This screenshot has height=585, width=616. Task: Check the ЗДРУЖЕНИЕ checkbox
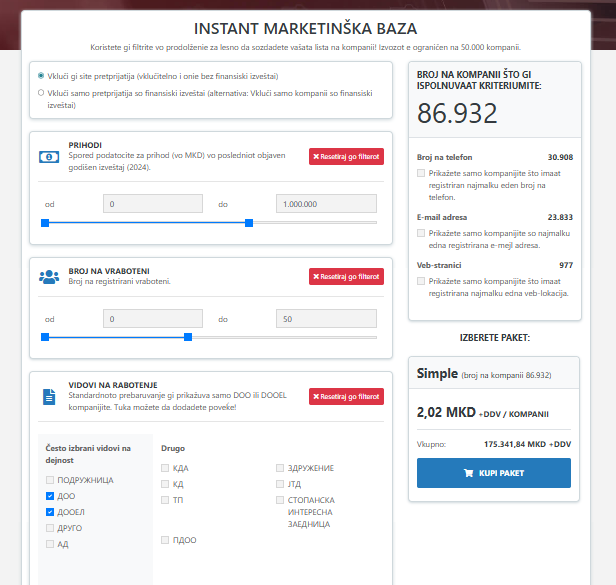(280, 468)
